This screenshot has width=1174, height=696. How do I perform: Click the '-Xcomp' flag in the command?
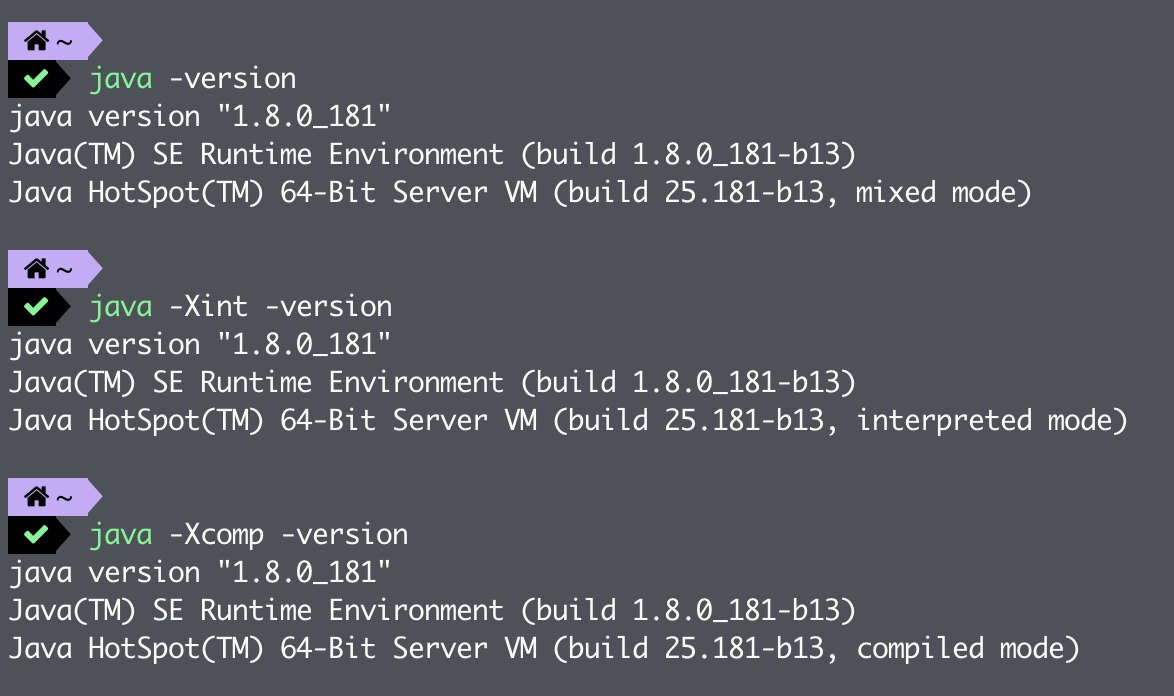pos(216,534)
